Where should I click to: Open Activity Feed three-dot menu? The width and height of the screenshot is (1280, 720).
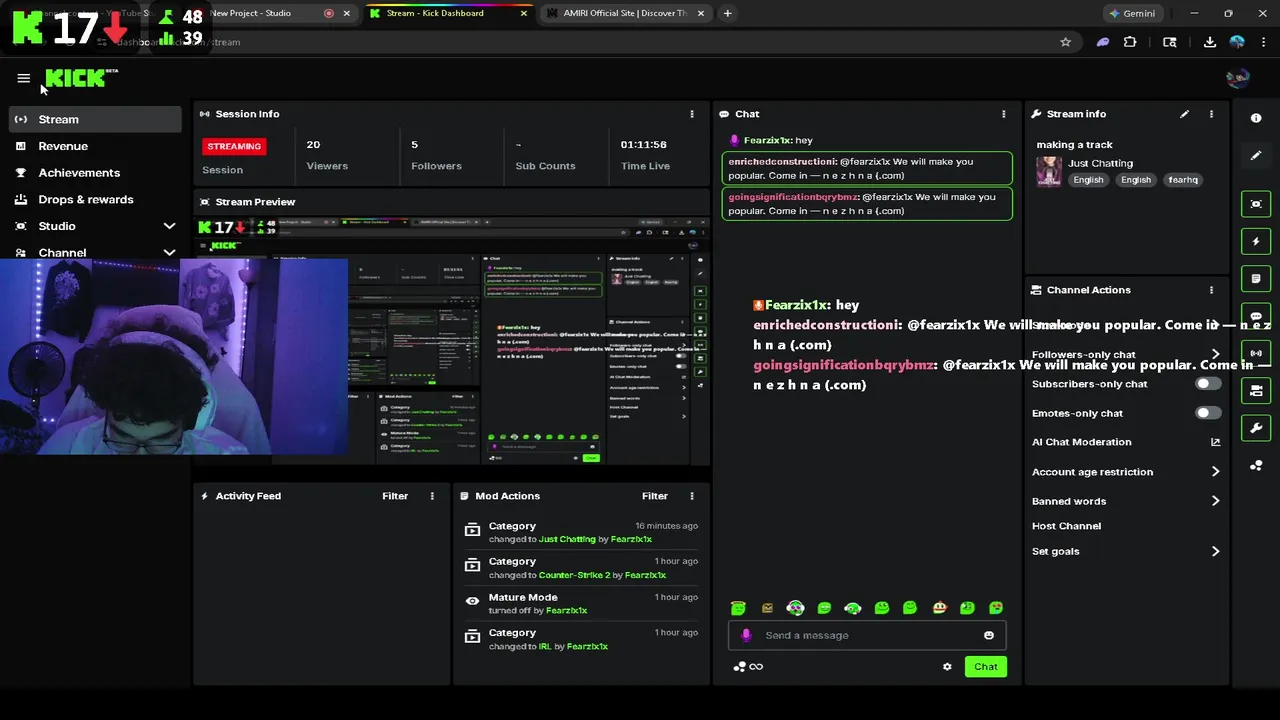pos(432,496)
